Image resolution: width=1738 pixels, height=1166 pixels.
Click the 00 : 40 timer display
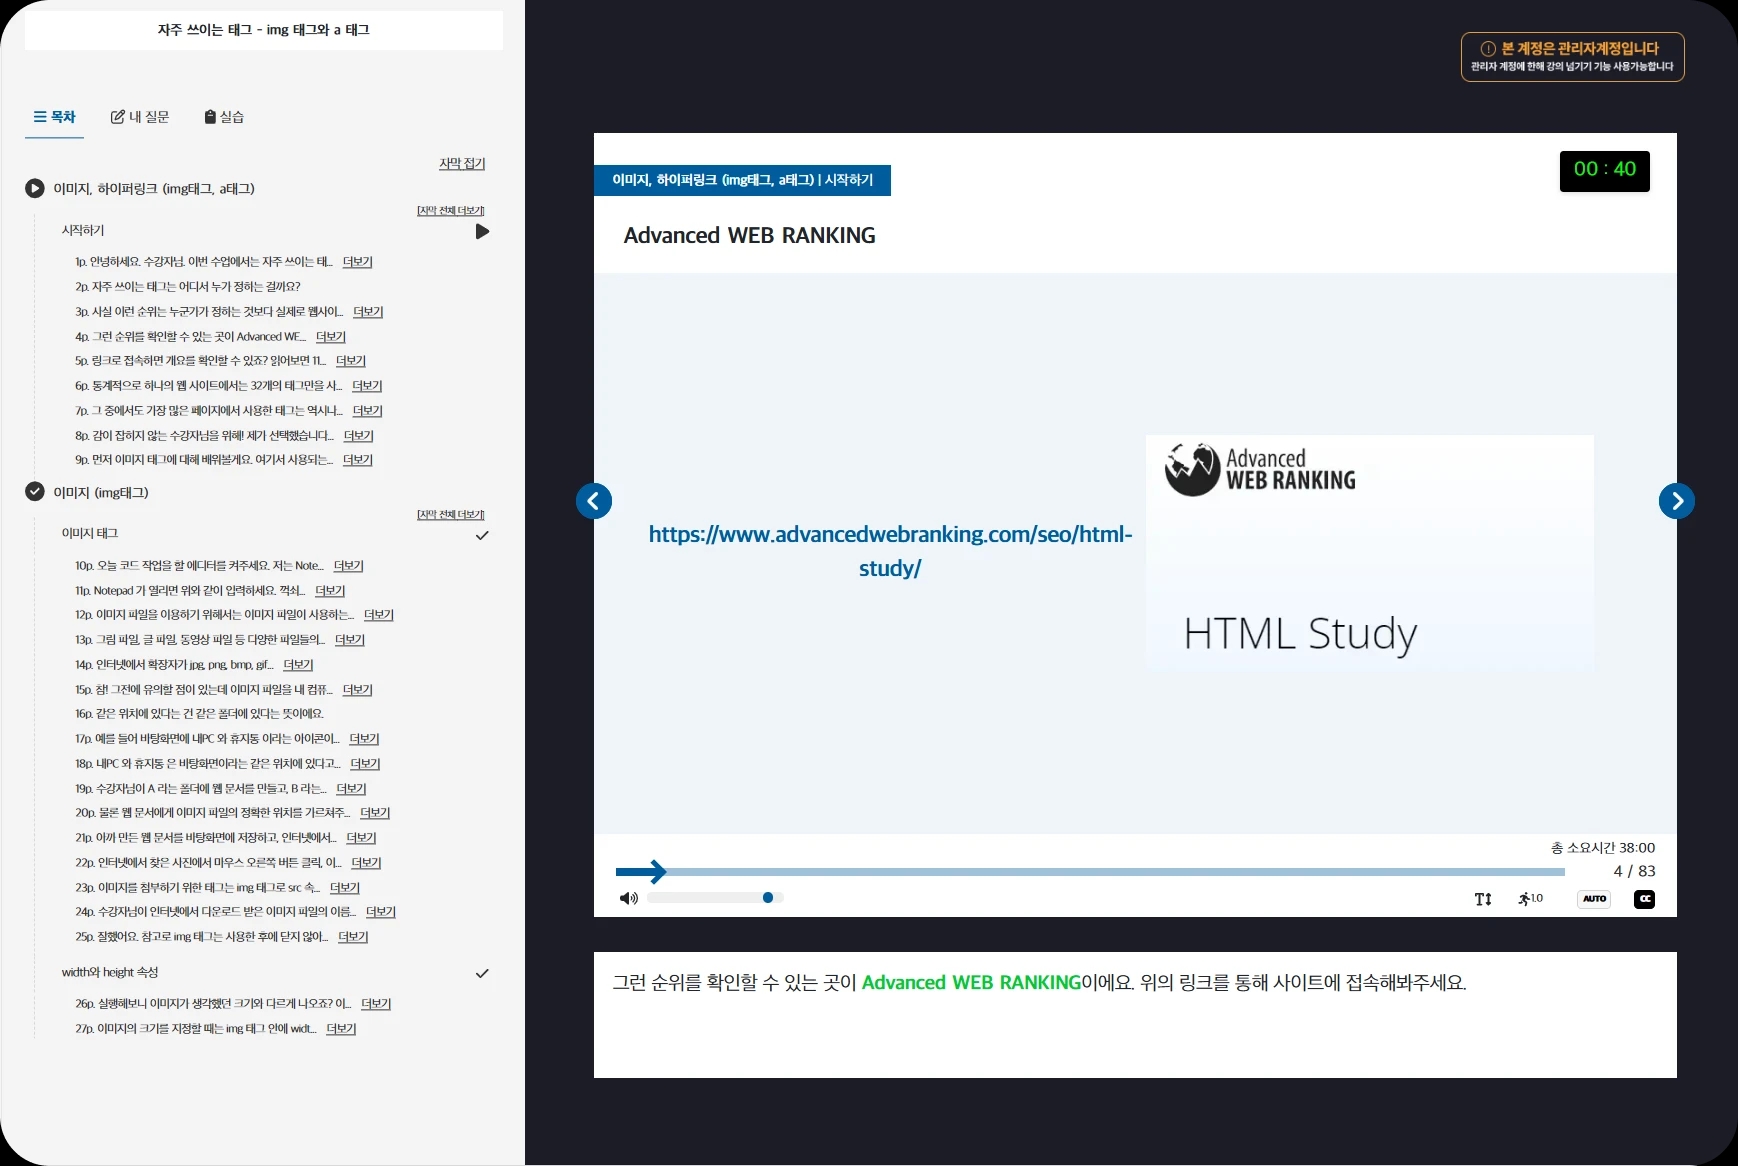click(x=1605, y=170)
